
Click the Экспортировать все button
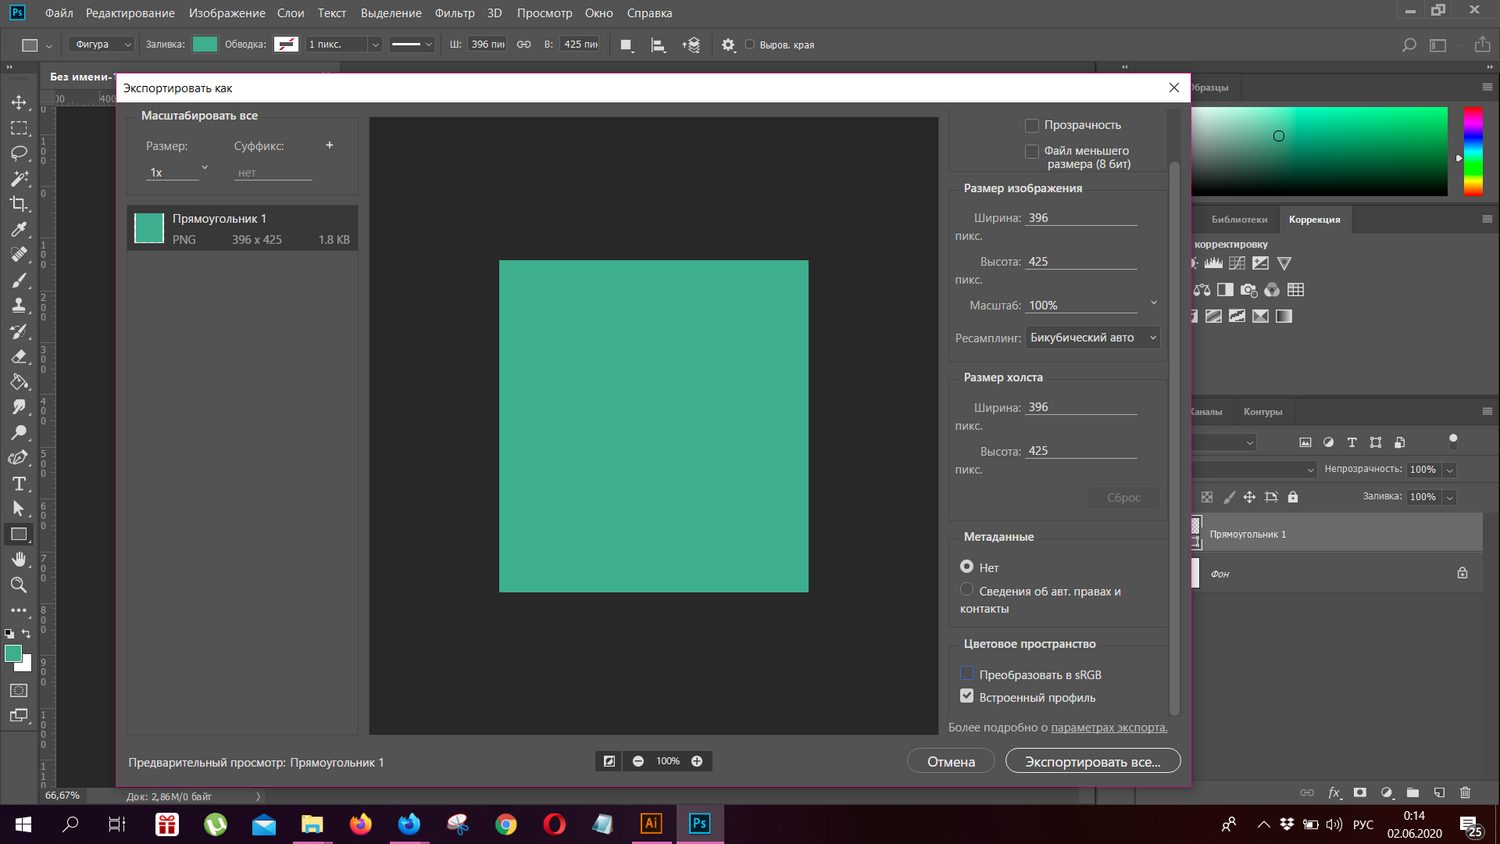1092,762
